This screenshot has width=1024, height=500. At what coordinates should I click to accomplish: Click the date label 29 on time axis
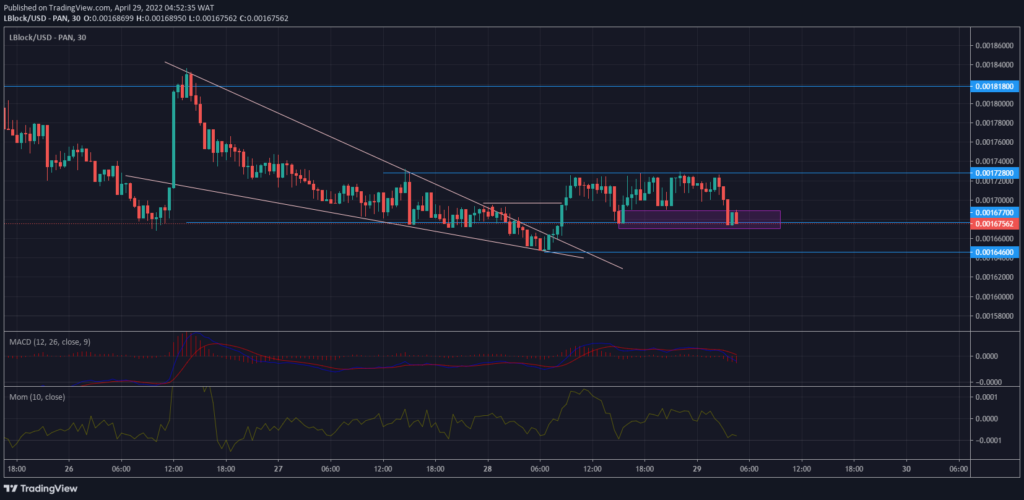click(x=697, y=469)
